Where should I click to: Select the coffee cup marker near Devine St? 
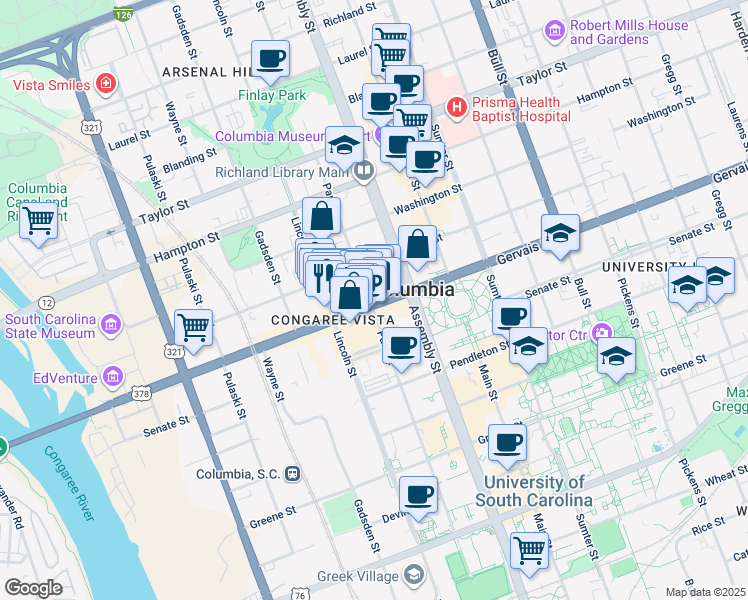tap(418, 494)
